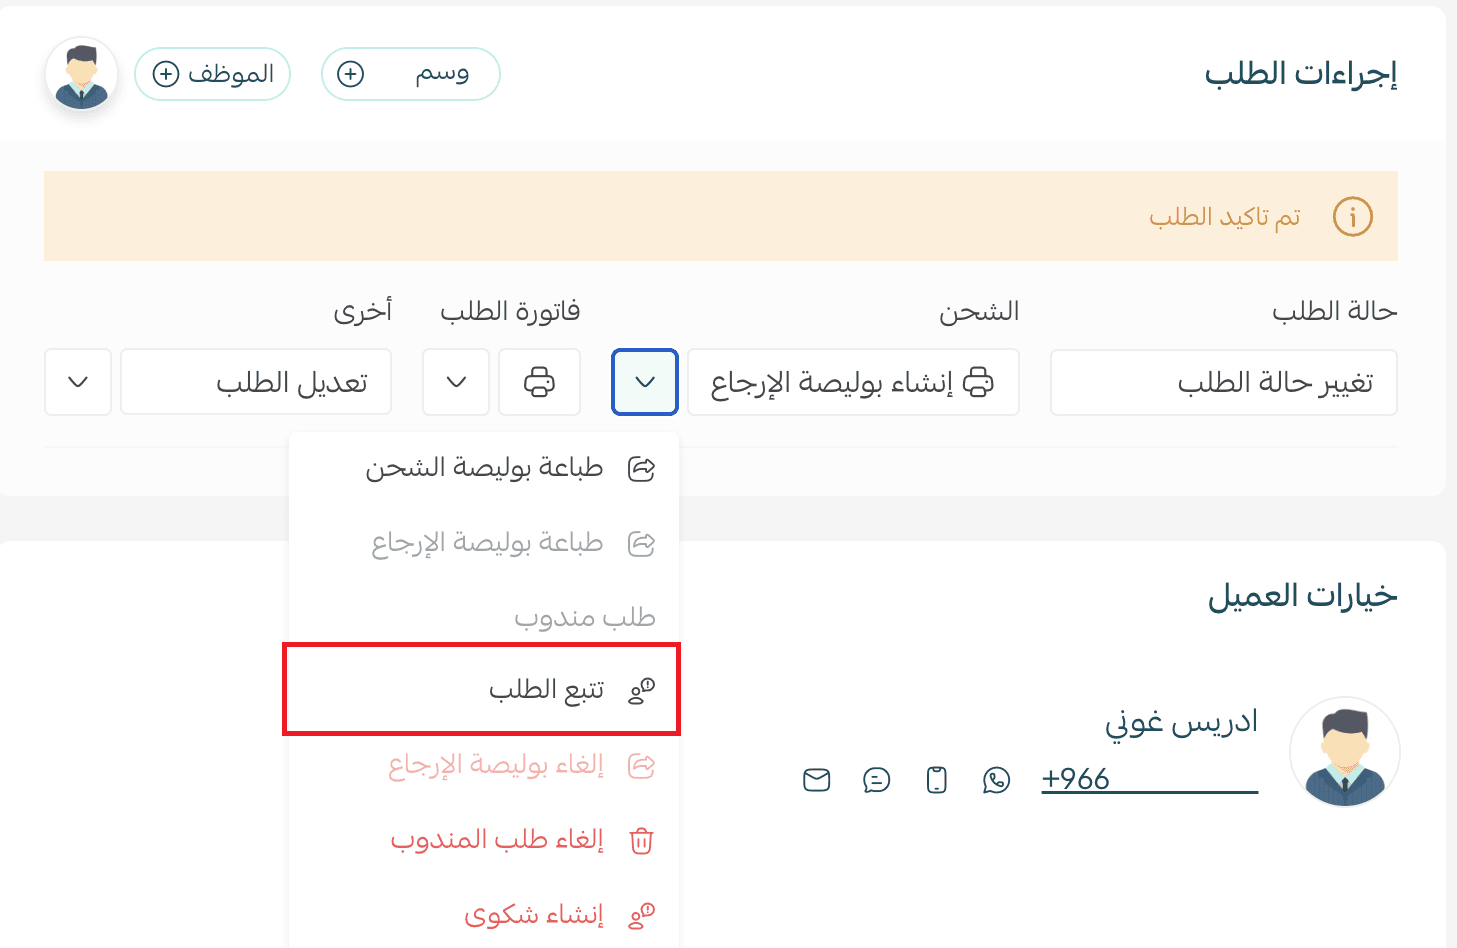The image size is (1457, 948).
Task: Choose تتبع الطلب in the shipping menu
Action: (x=546, y=690)
